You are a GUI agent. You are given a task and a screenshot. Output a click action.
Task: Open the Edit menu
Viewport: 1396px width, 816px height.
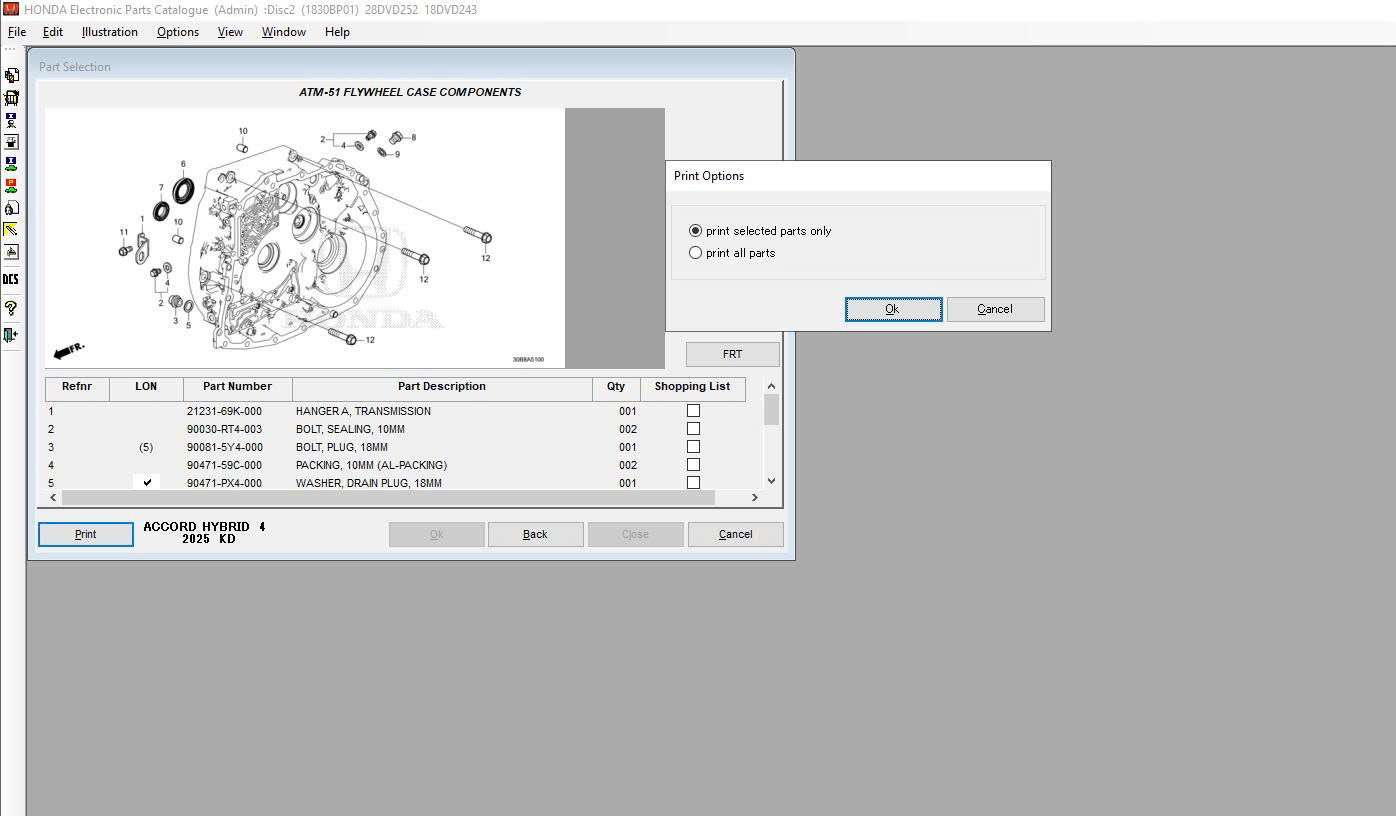tap(53, 32)
